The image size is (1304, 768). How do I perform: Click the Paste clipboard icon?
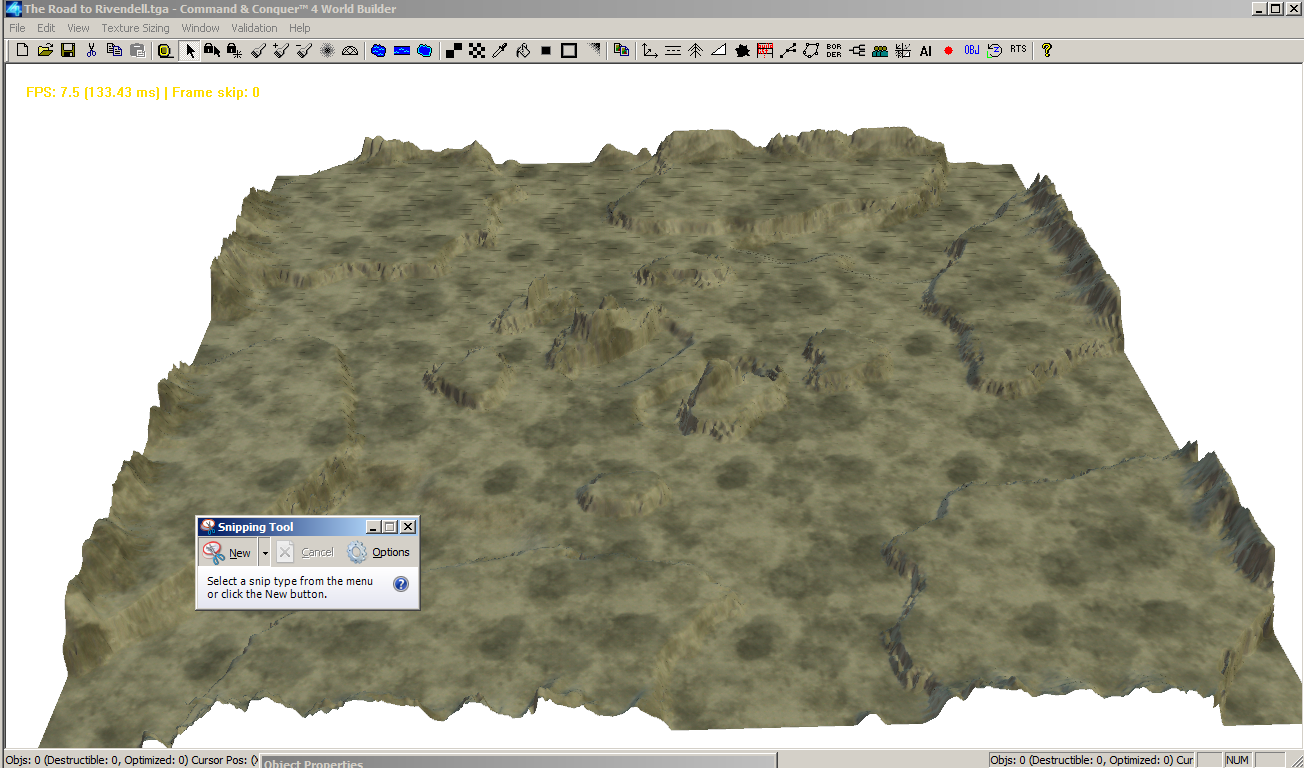pos(137,50)
